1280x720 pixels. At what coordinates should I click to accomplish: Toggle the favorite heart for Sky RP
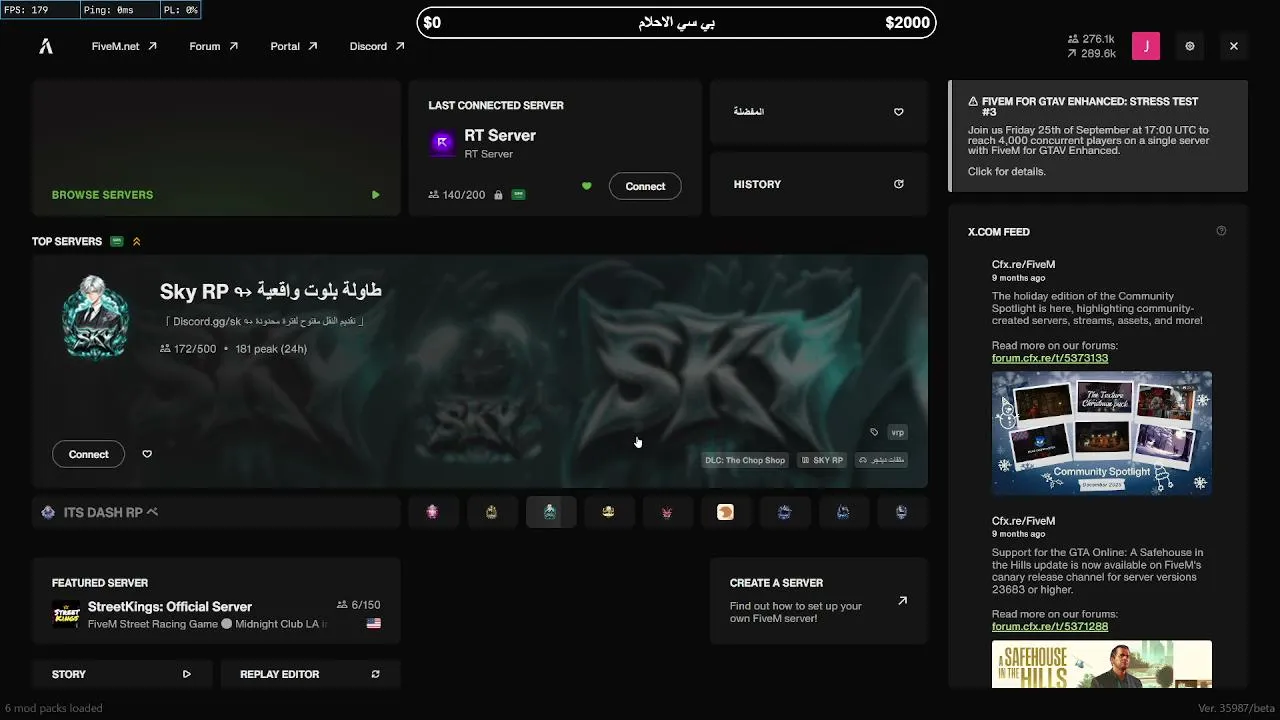coord(147,454)
